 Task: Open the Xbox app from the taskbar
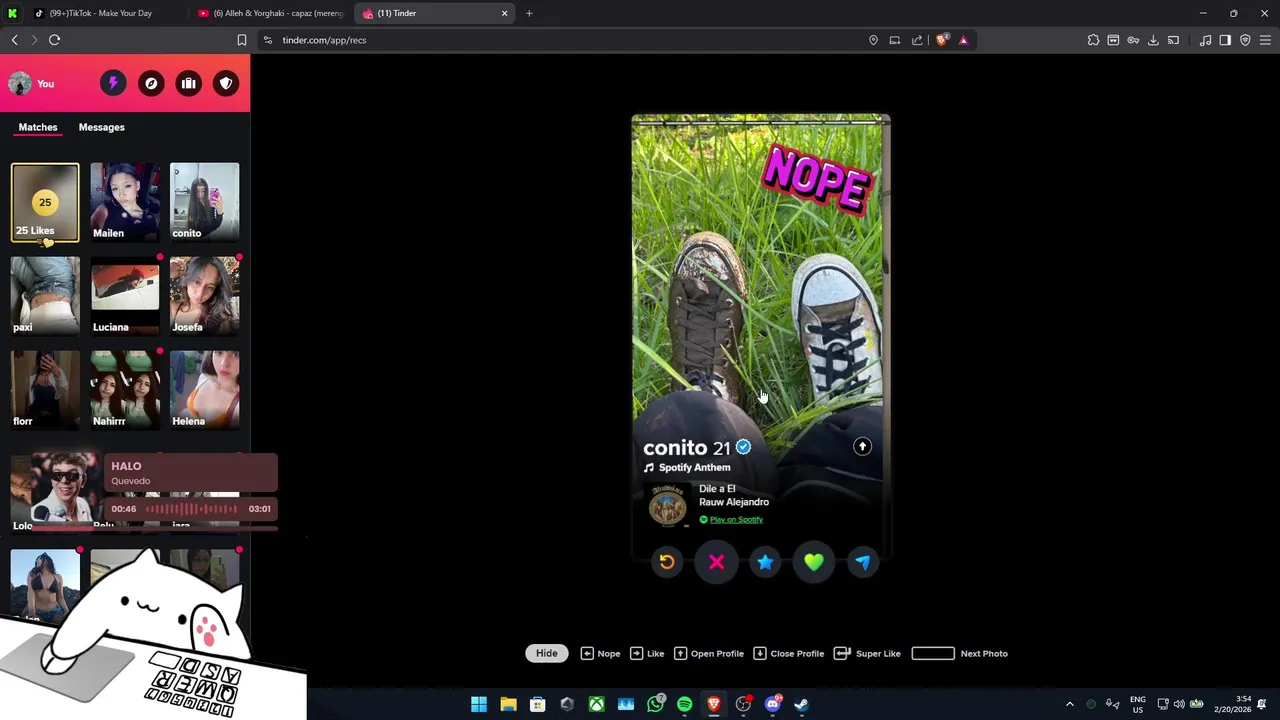[x=596, y=704]
